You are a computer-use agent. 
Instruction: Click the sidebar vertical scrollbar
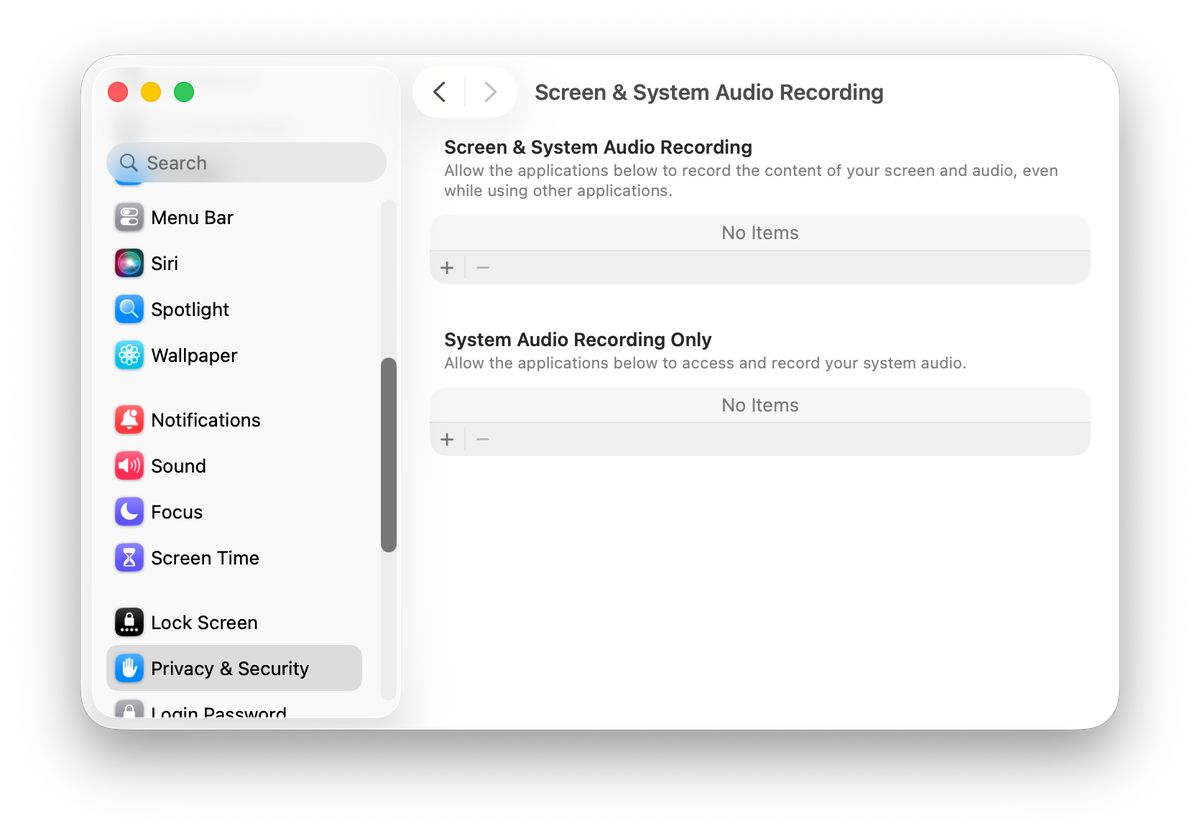(389, 455)
